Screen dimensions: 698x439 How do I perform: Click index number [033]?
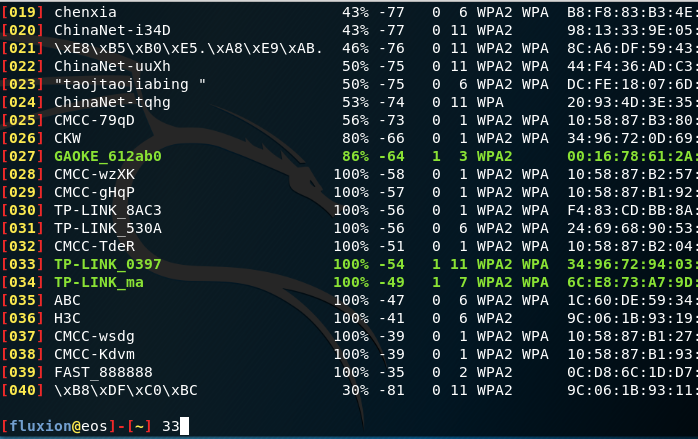pyautogui.click(x=22, y=264)
